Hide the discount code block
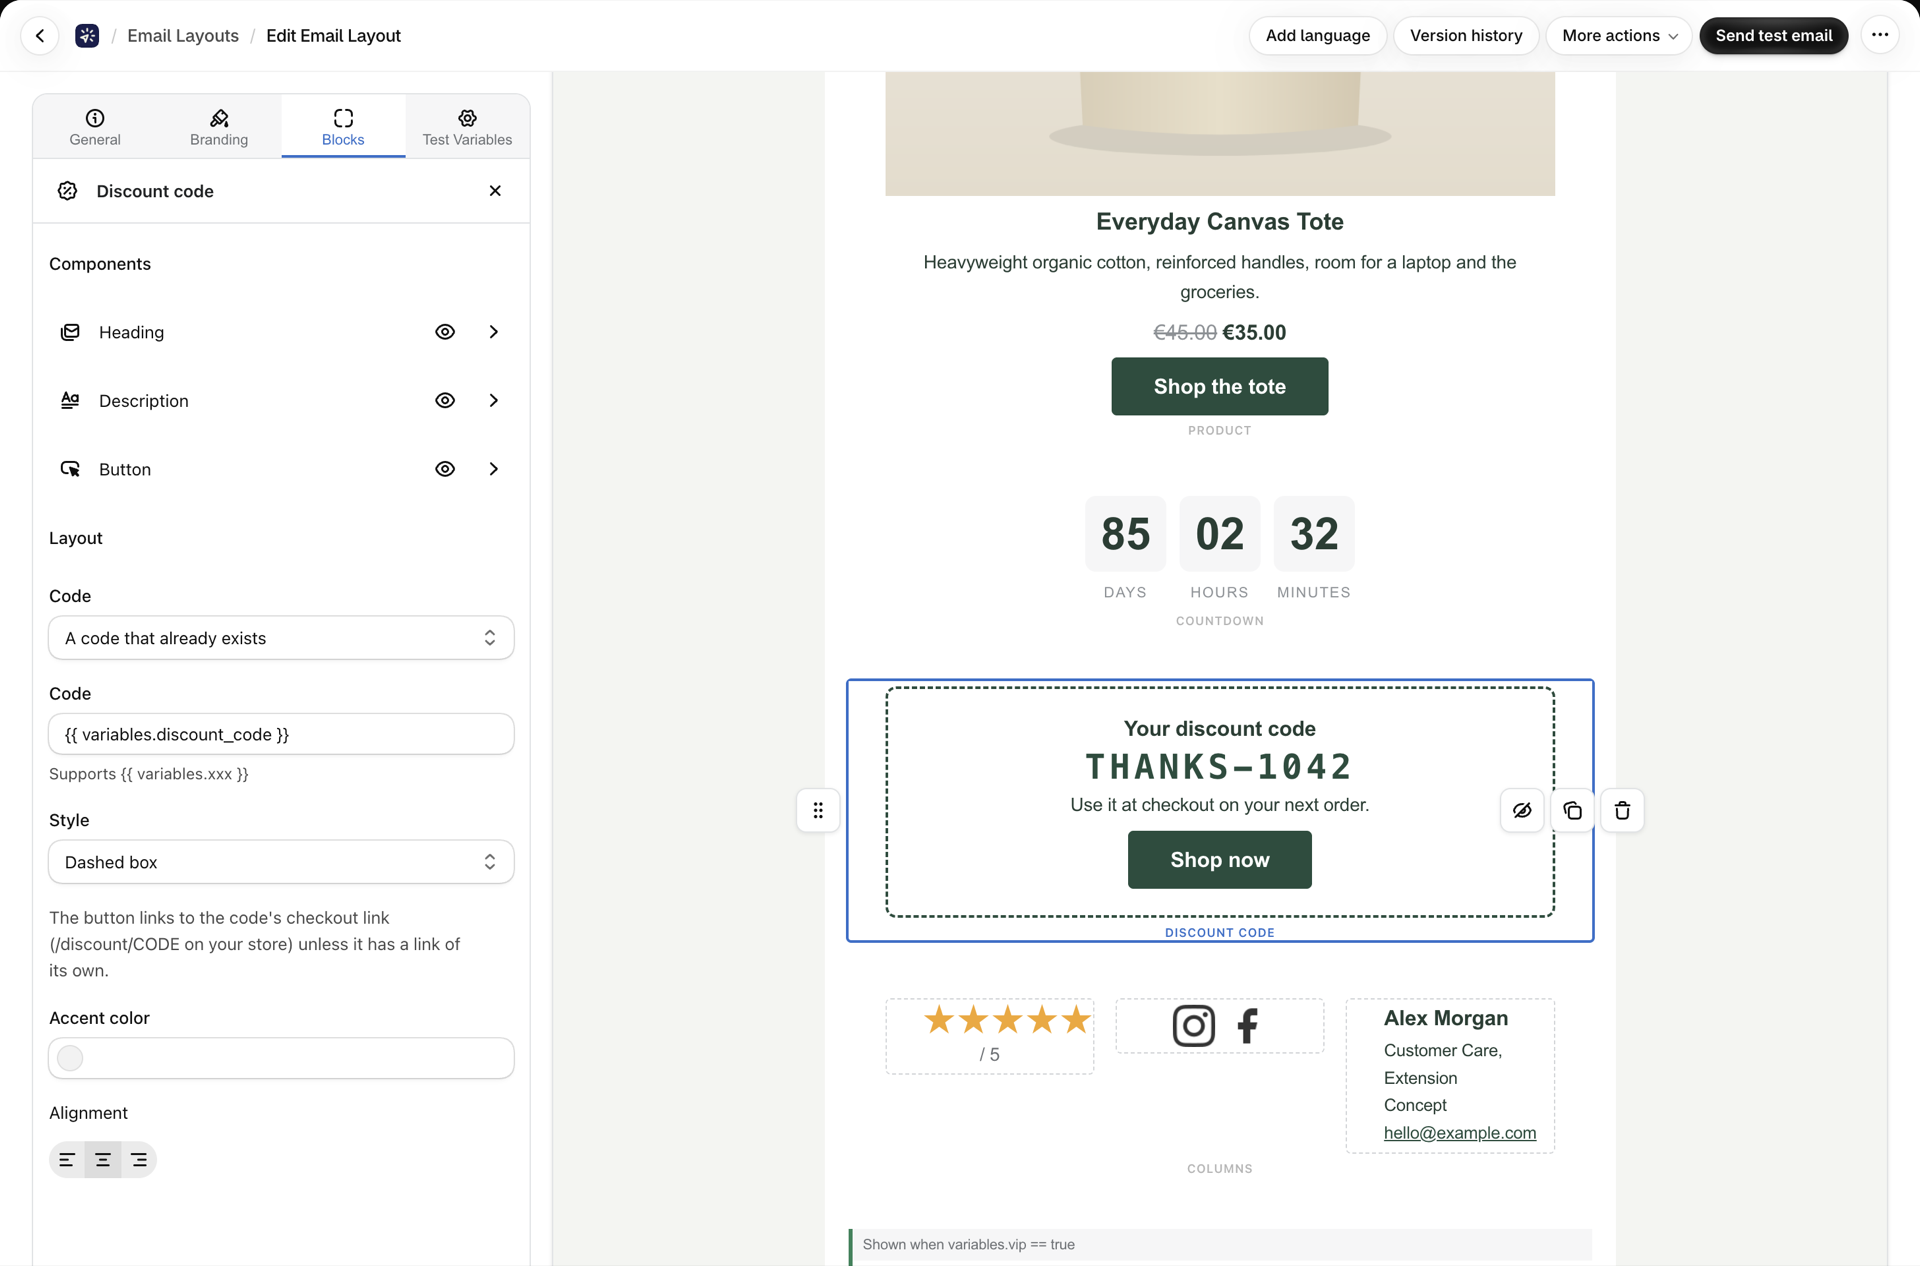 click(x=1522, y=810)
